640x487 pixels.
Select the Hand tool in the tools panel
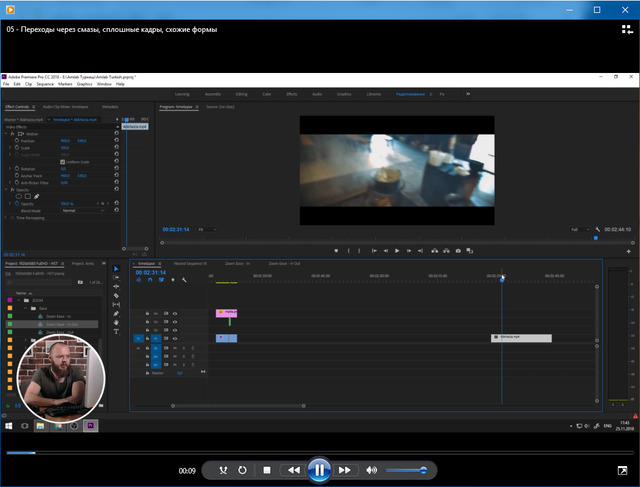[116, 323]
